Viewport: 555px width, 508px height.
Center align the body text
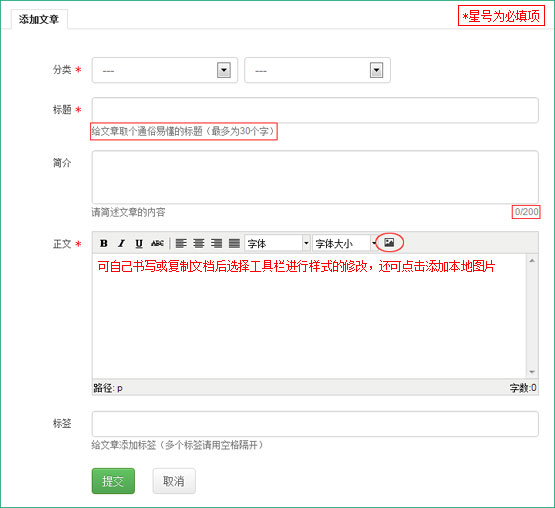(199, 244)
